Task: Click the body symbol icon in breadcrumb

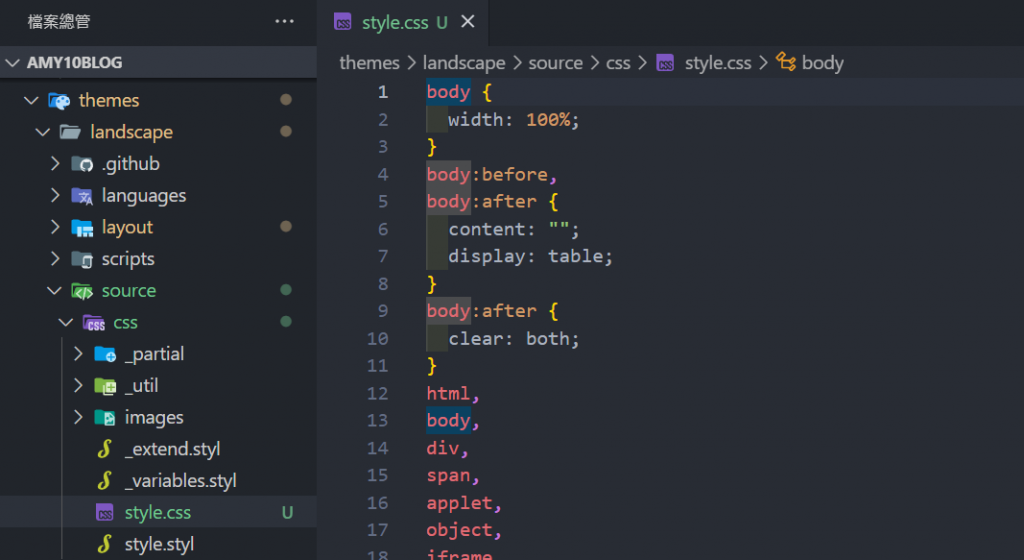Action: [786, 63]
